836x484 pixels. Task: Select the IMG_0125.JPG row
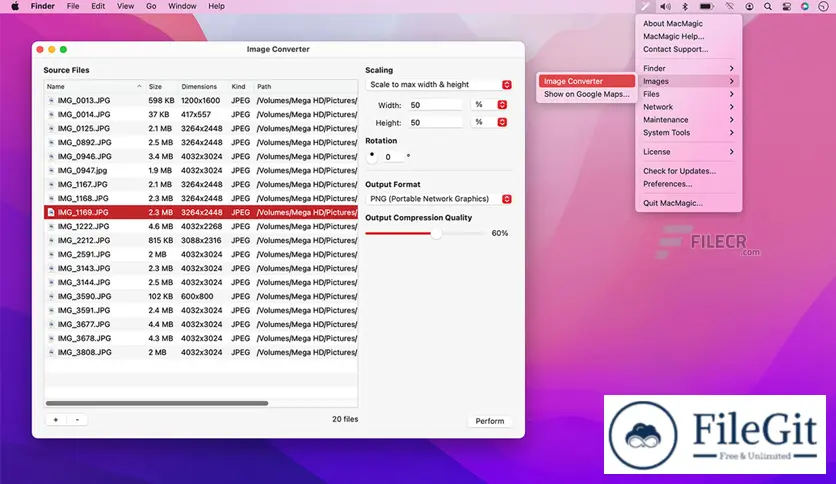click(x=200, y=128)
